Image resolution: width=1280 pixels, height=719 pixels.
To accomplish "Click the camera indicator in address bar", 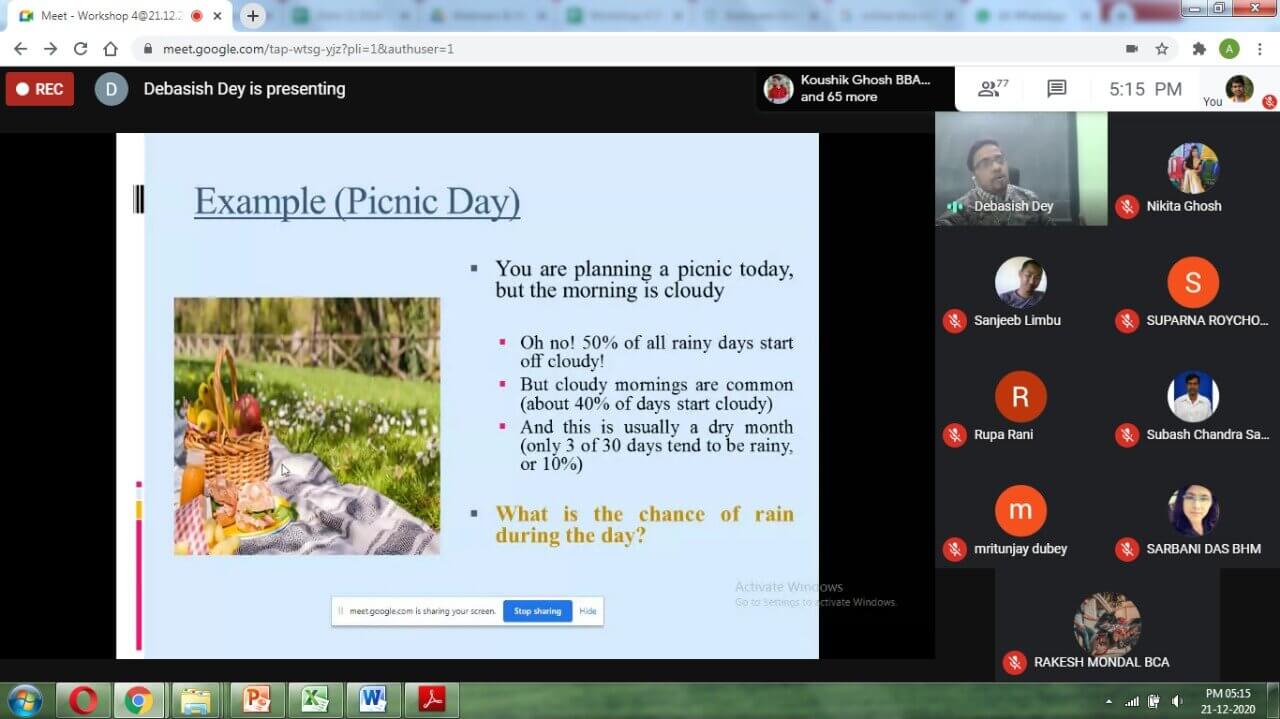I will tap(1132, 49).
